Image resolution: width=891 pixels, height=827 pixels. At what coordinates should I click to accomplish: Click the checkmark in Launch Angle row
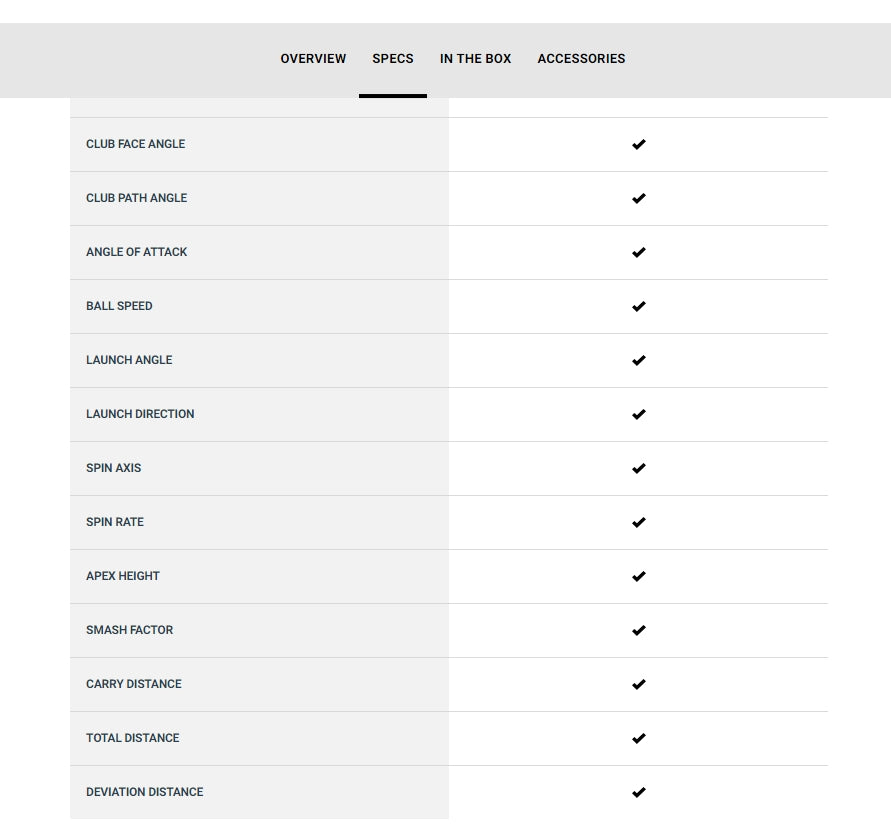pos(639,360)
